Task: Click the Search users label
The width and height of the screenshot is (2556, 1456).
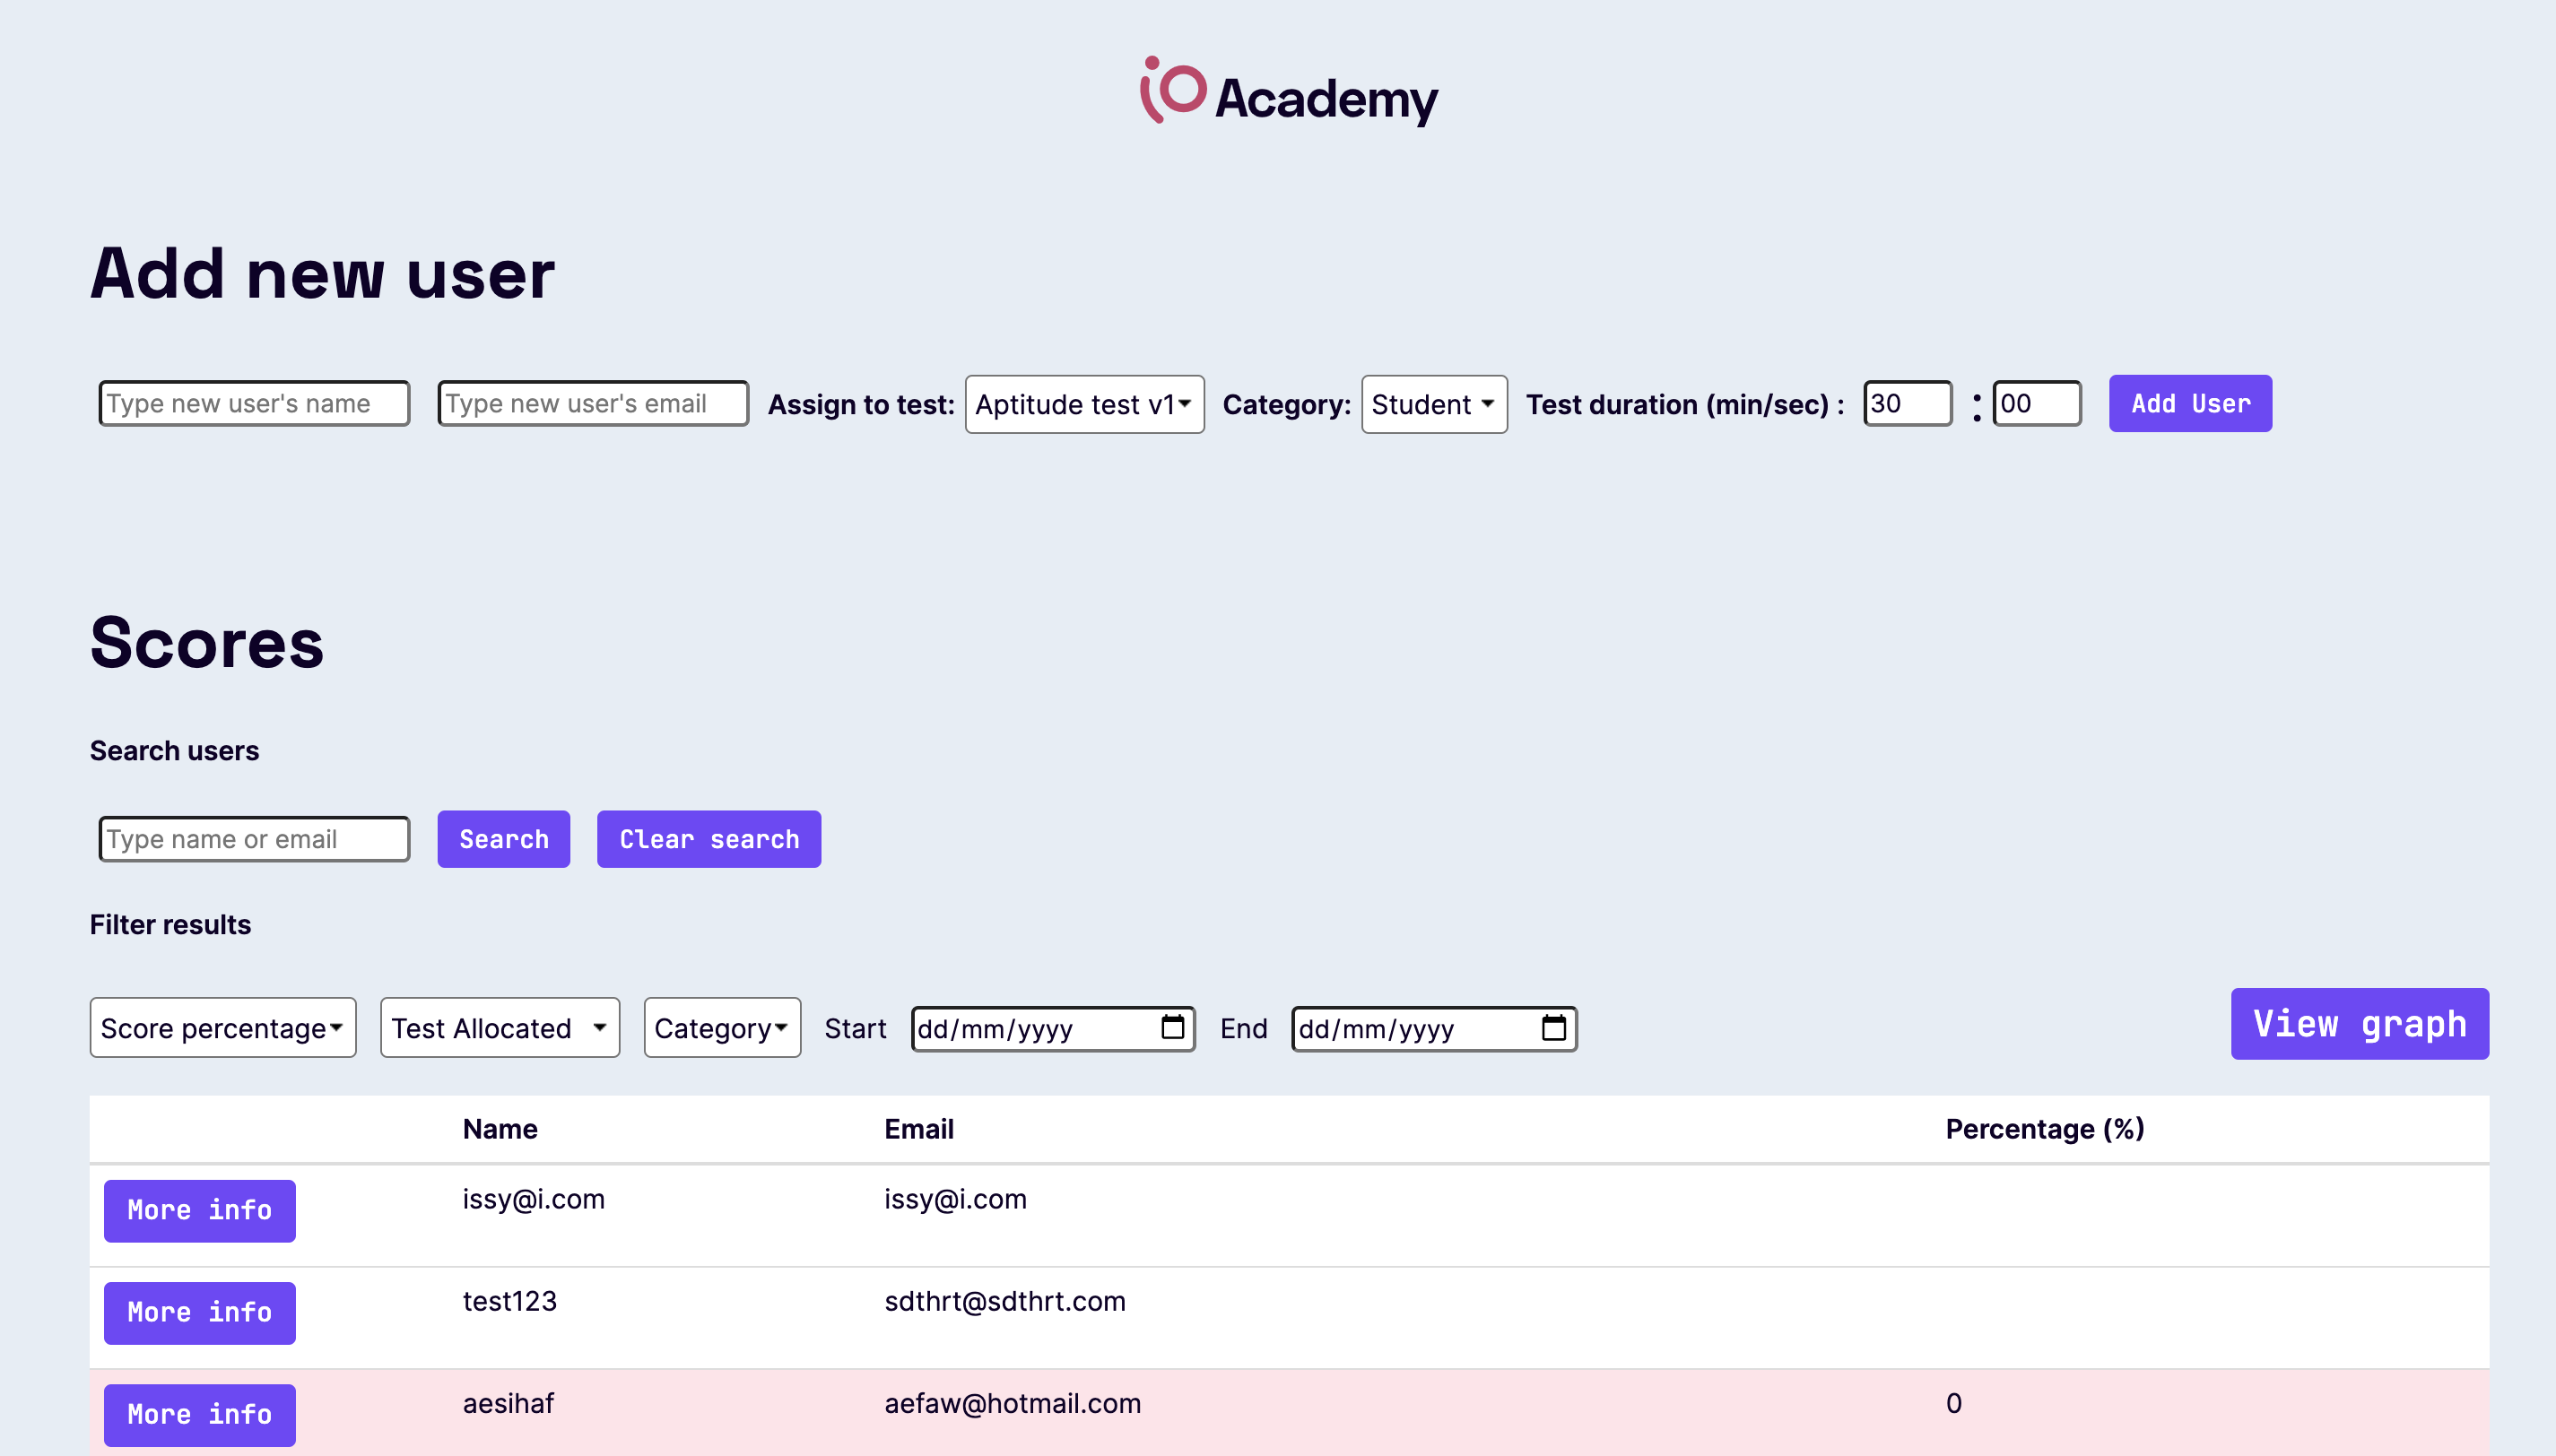Action: tap(175, 751)
